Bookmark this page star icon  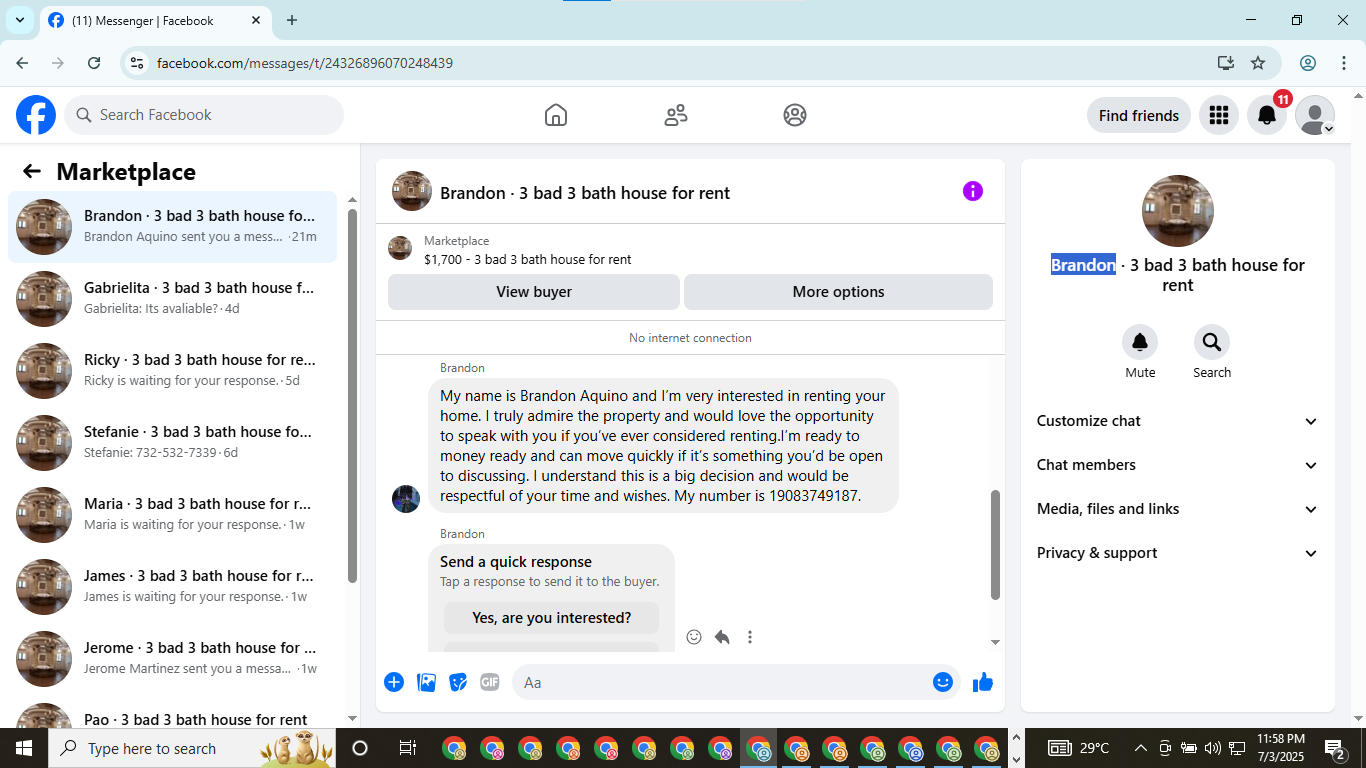[x=1258, y=63]
